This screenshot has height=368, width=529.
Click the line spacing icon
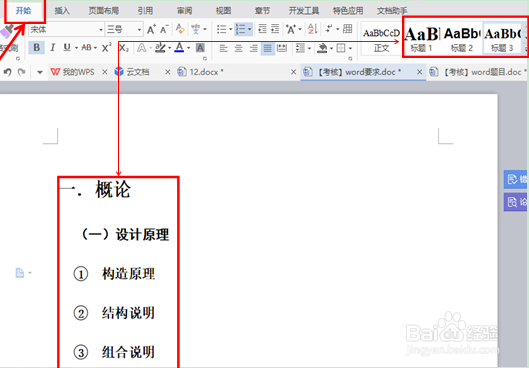pyautogui.click(x=300, y=48)
